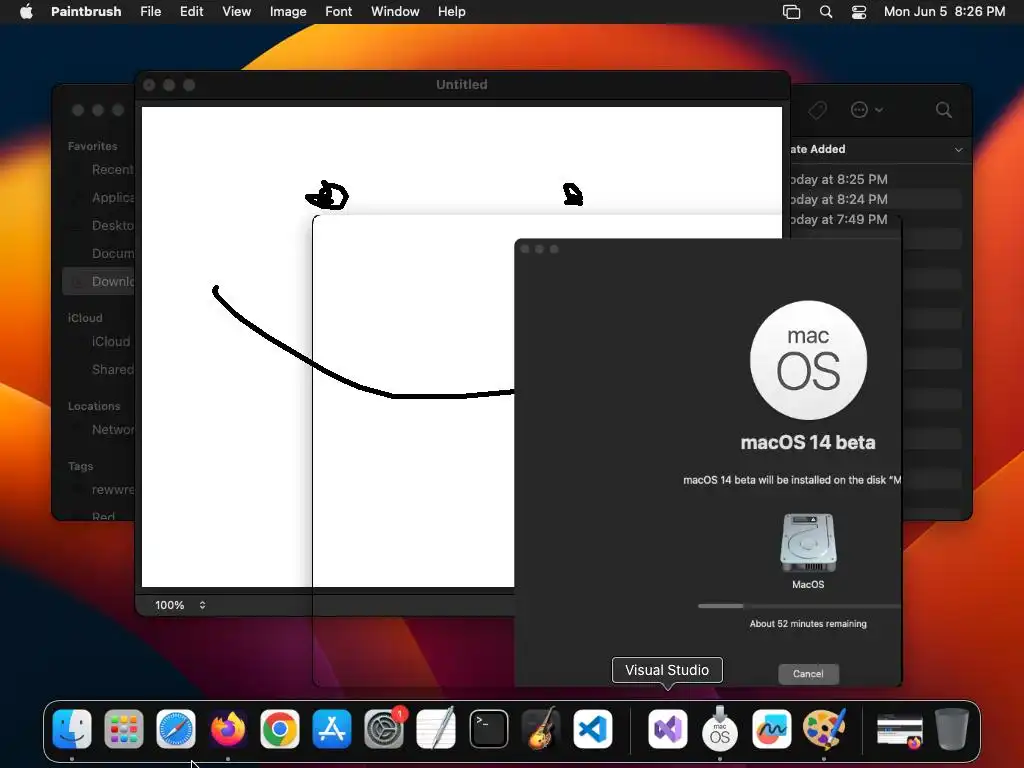Open the zoom percentage stepper in Paintbrush
The height and width of the screenshot is (768, 1024).
pyautogui.click(x=202, y=605)
